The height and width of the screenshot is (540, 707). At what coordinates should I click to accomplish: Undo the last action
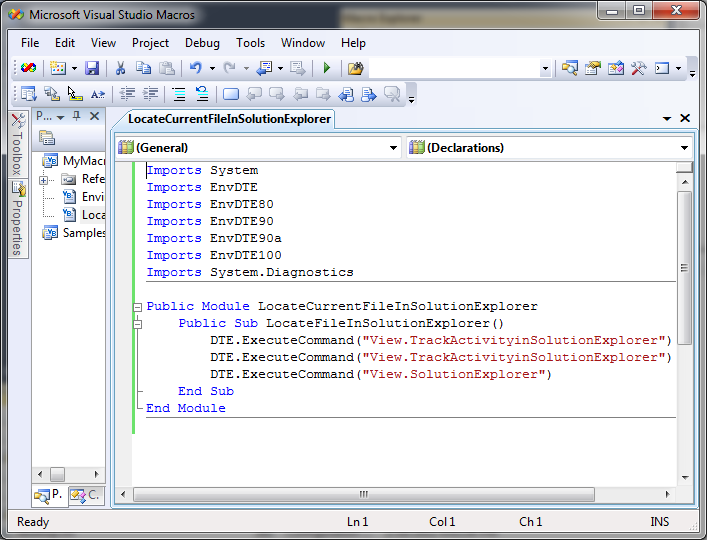196,69
